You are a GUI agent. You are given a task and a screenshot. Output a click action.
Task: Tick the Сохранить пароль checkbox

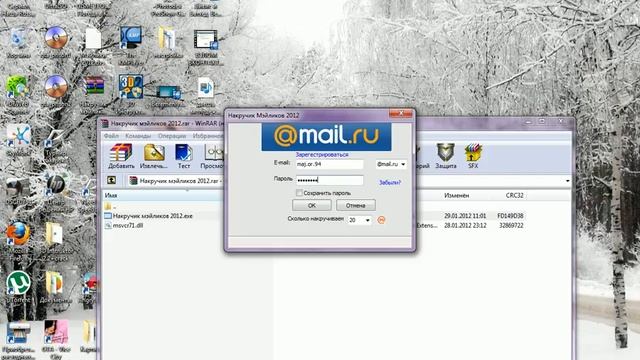click(x=299, y=193)
